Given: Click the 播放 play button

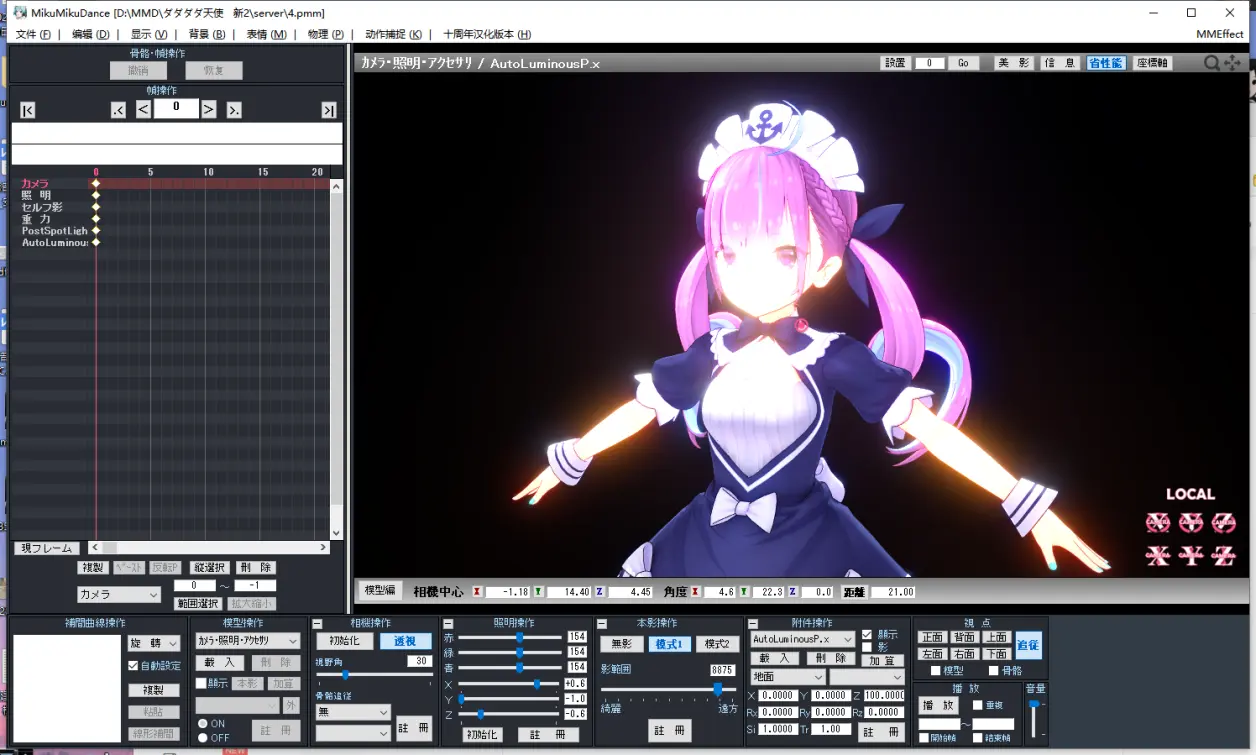Looking at the screenshot, I should pos(939,705).
